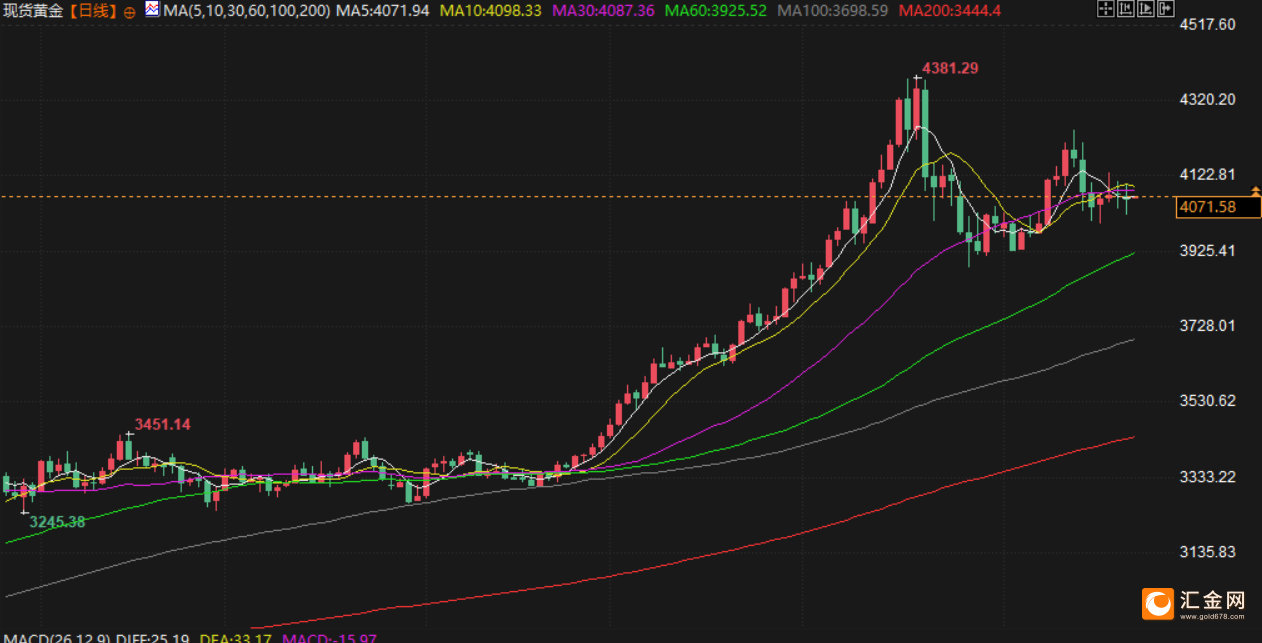The height and width of the screenshot is (643, 1262).
Task: Select the MA30:4087.36 indicator value
Action: tap(603, 10)
